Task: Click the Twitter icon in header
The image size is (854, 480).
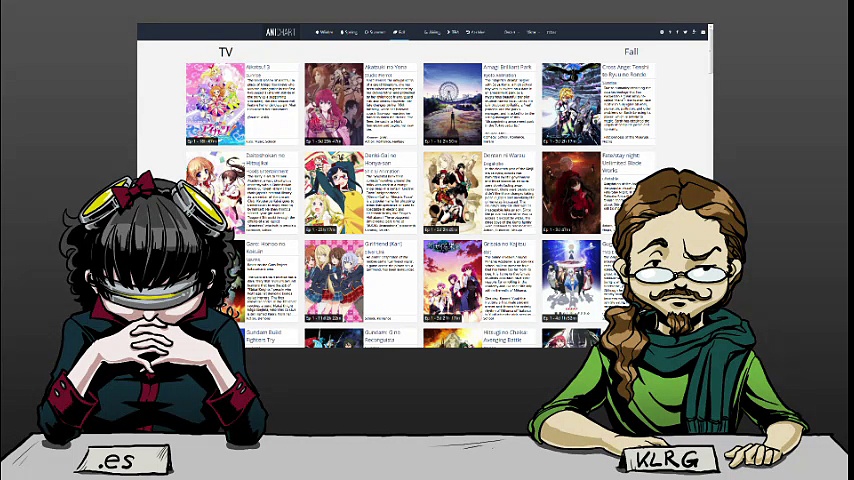Action: pos(685,32)
